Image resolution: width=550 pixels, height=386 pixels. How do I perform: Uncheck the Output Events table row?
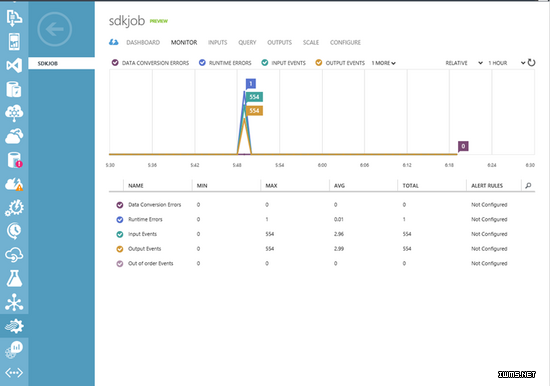pyautogui.click(x=120, y=249)
